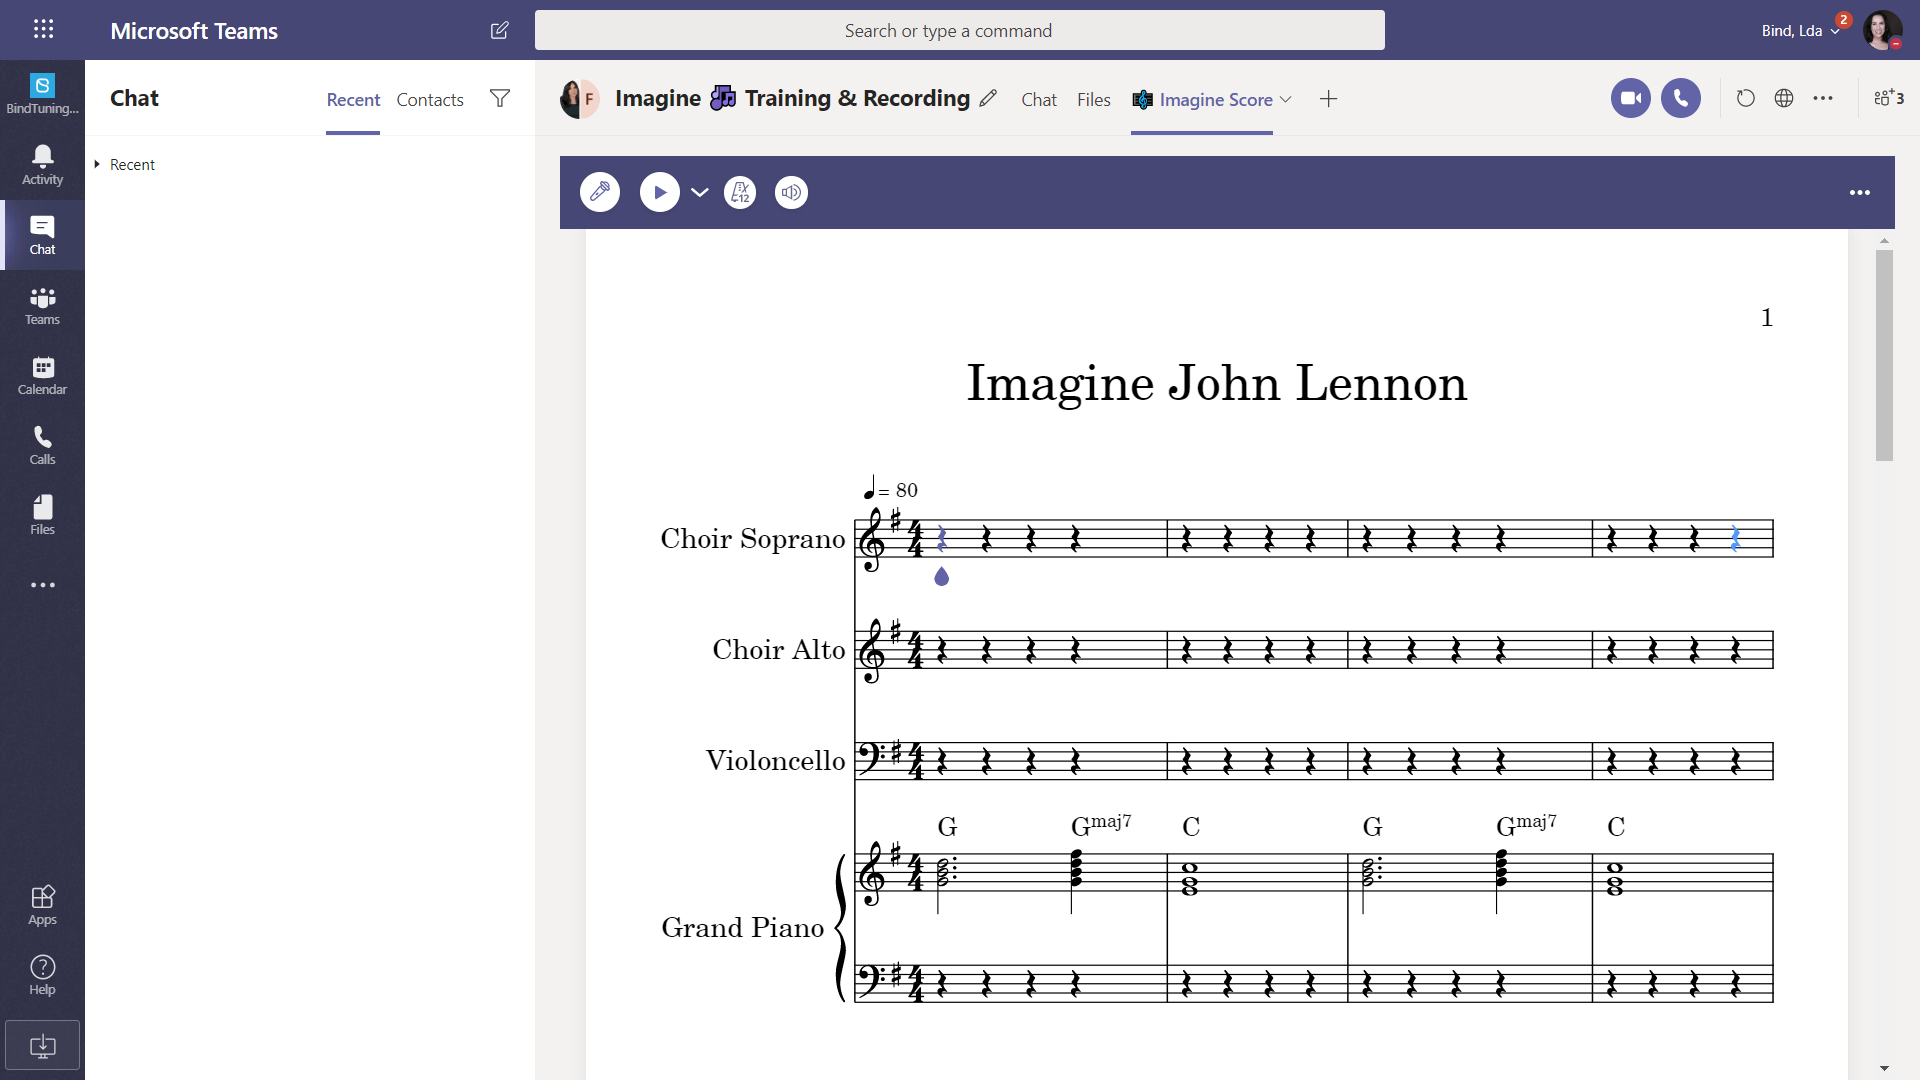Open the Apps store

click(x=42, y=905)
